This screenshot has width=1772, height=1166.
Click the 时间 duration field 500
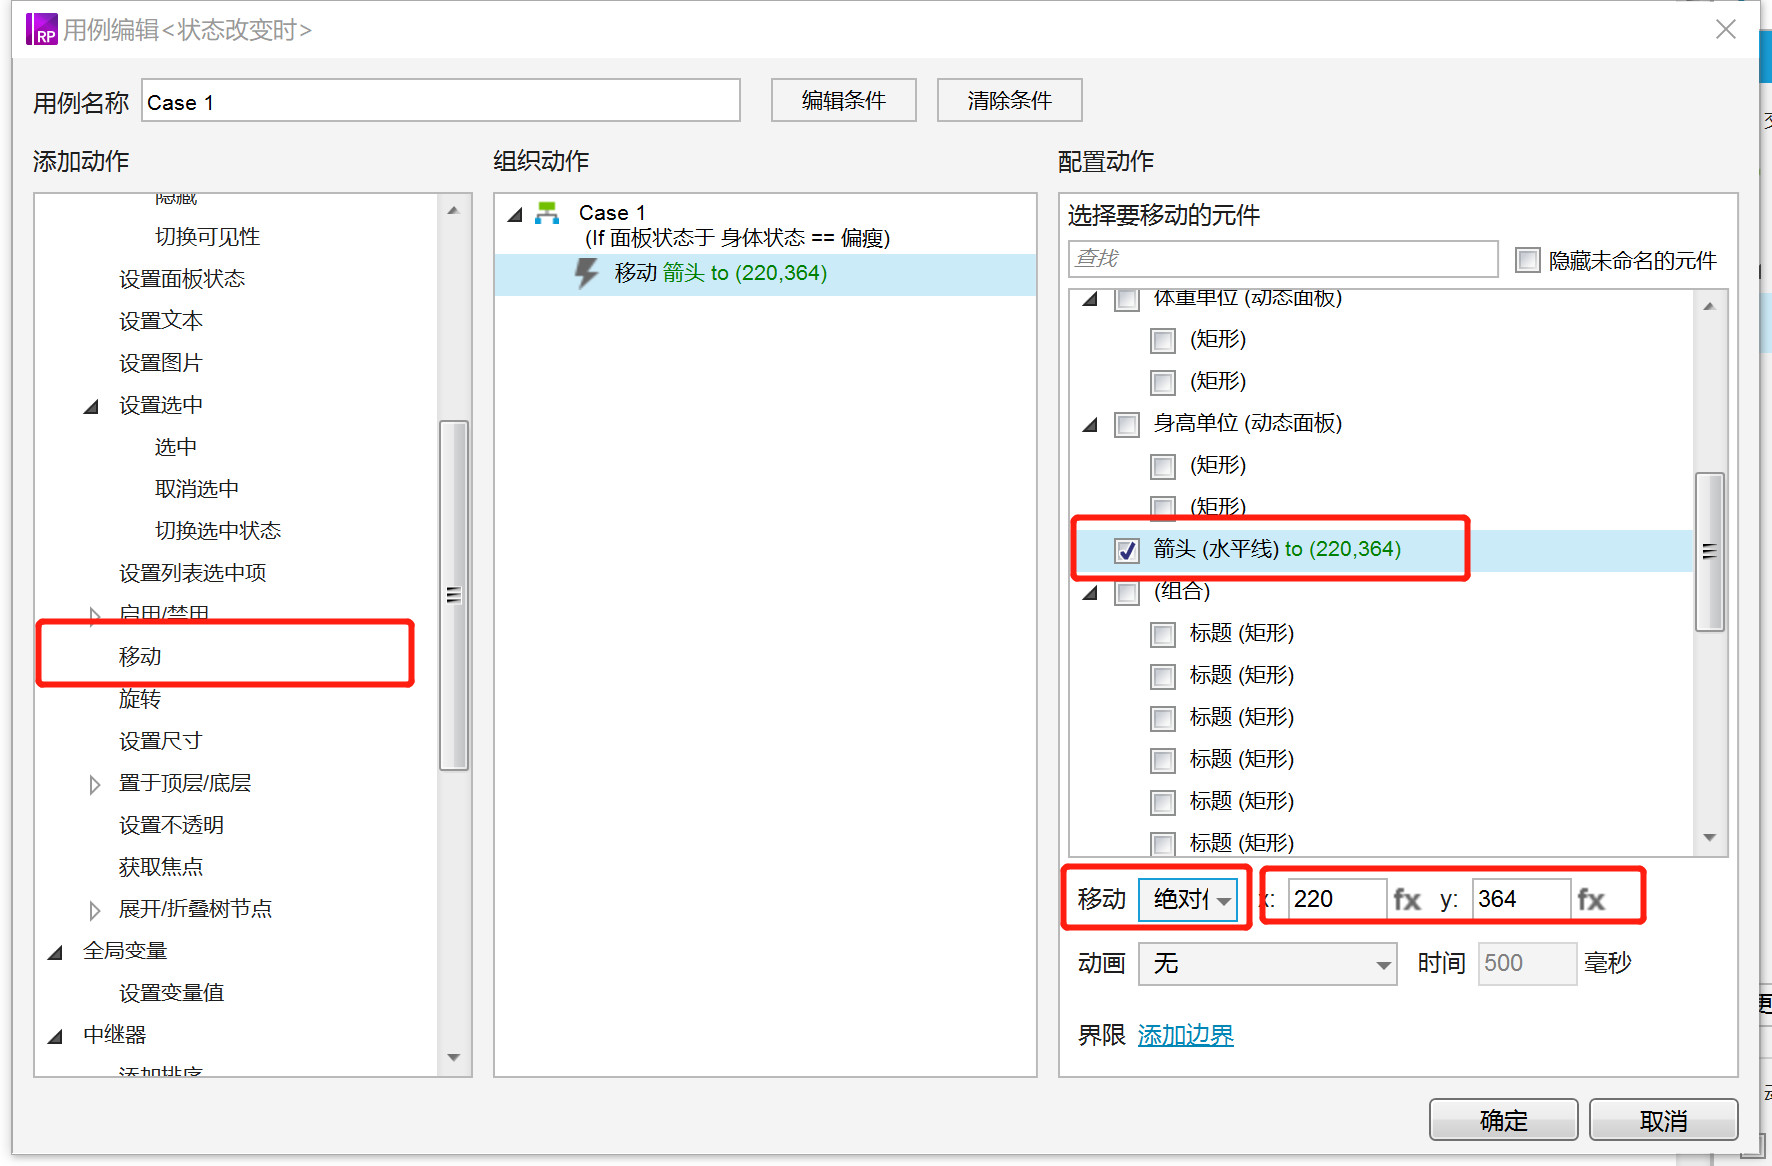pyautogui.click(x=1528, y=964)
